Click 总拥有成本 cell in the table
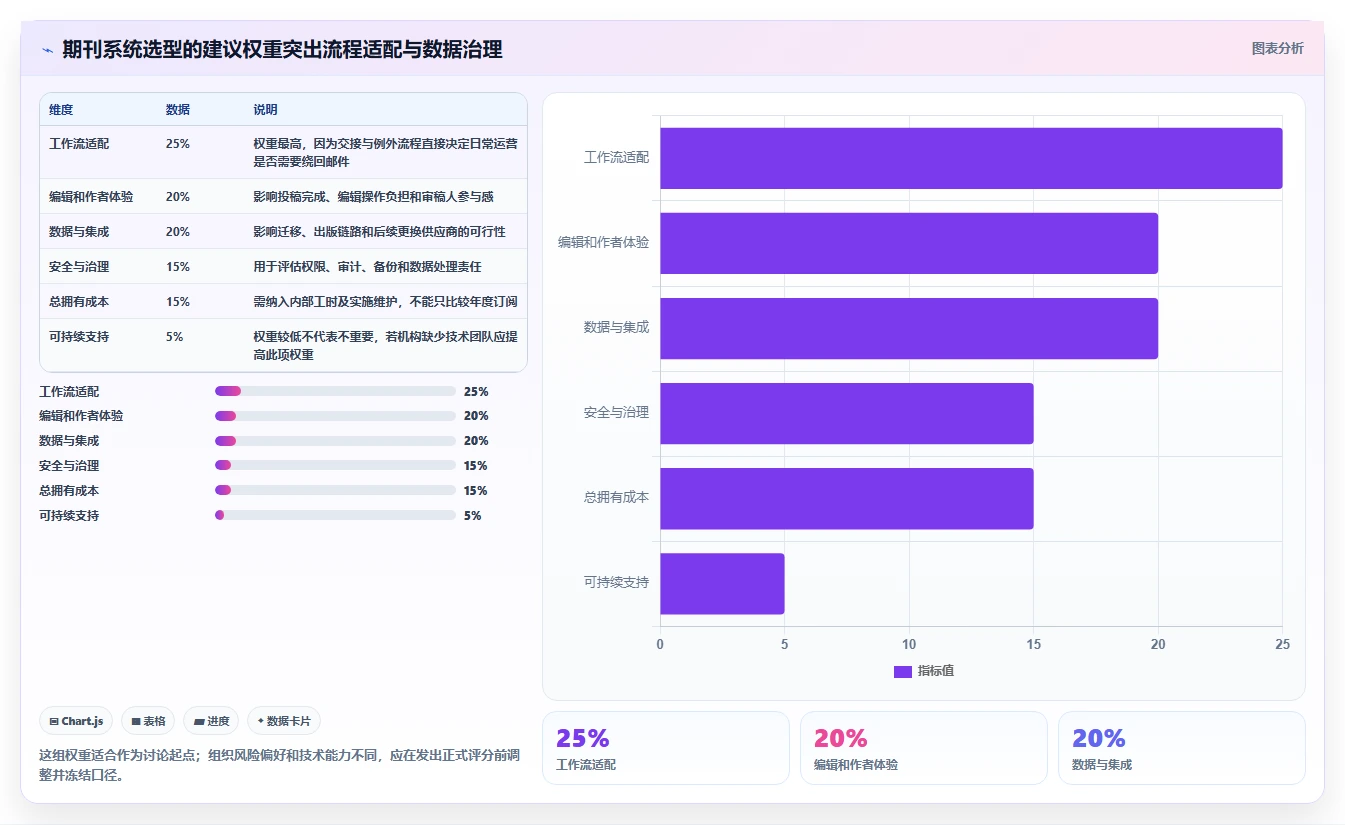1345x825 pixels. (x=79, y=302)
